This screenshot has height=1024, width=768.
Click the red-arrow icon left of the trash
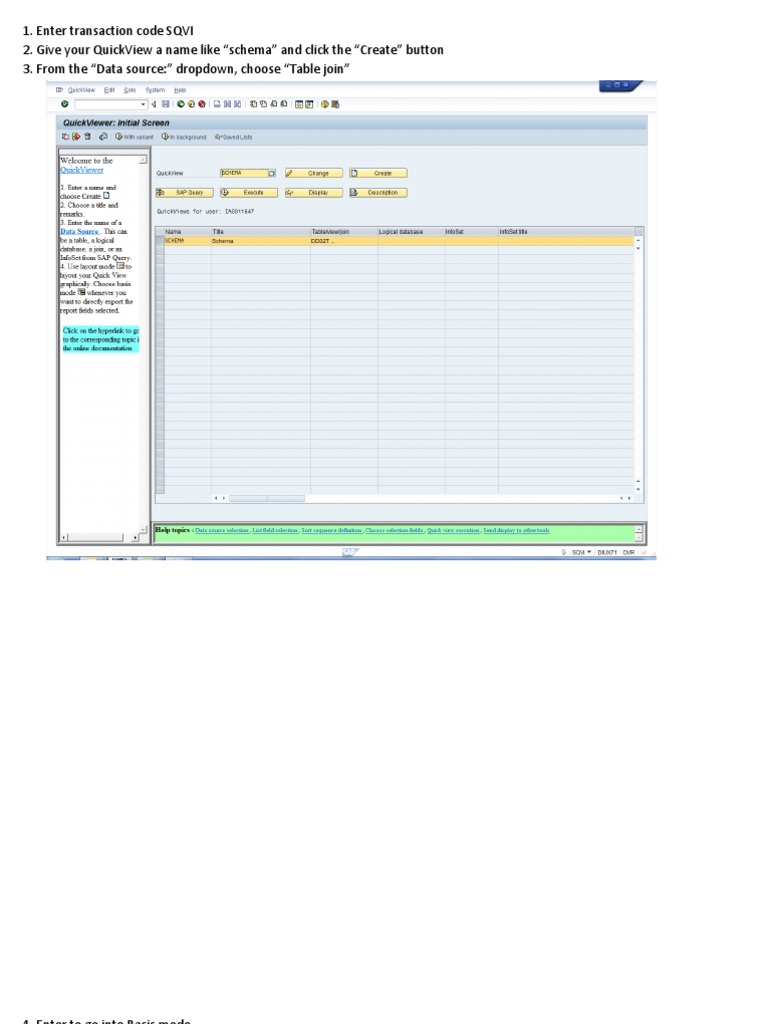pyautogui.click(x=76, y=136)
